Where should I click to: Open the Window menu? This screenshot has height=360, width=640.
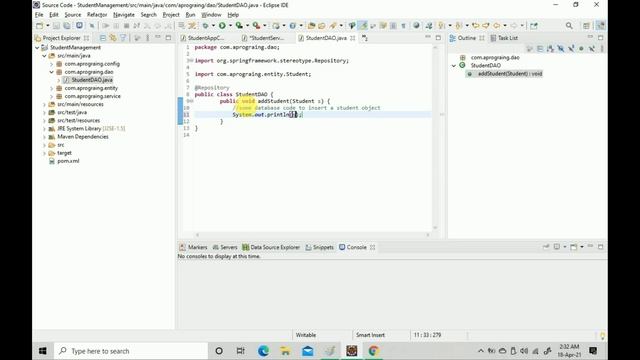click(211, 15)
